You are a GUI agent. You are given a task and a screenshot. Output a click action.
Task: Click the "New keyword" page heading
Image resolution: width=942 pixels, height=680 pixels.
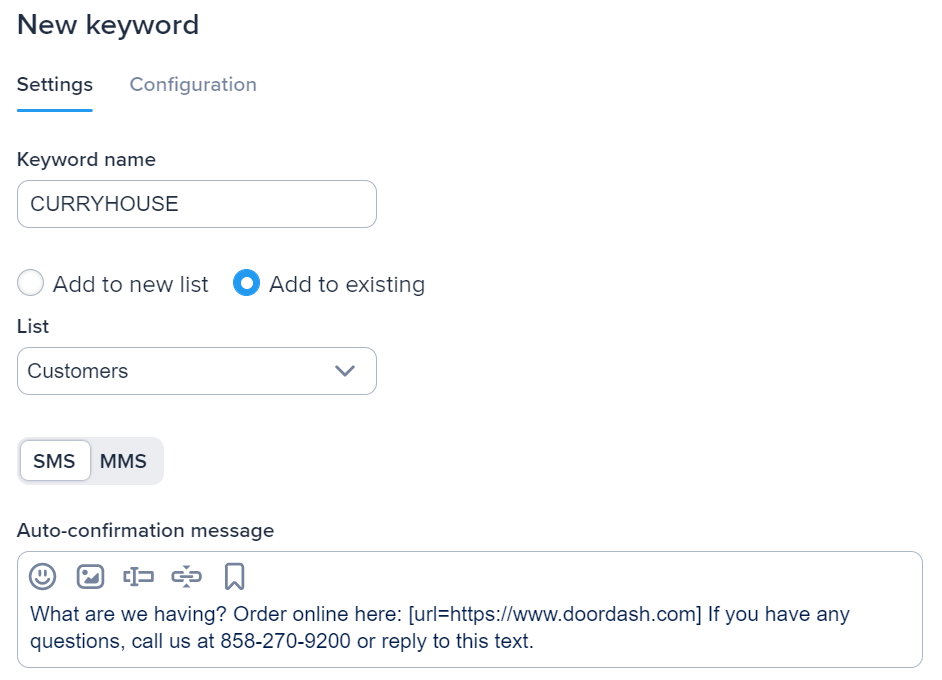click(x=108, y=25)
